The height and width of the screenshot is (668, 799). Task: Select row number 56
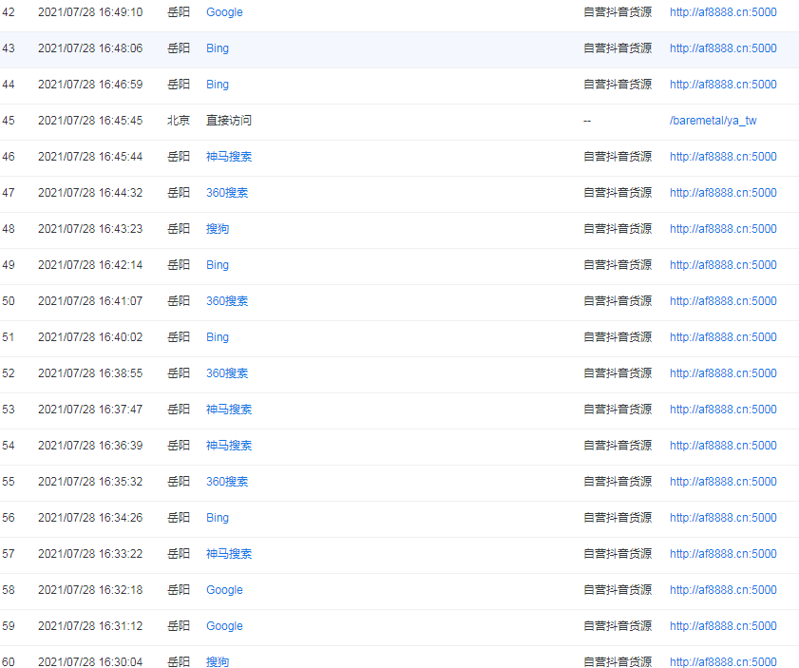coord(8,518)
